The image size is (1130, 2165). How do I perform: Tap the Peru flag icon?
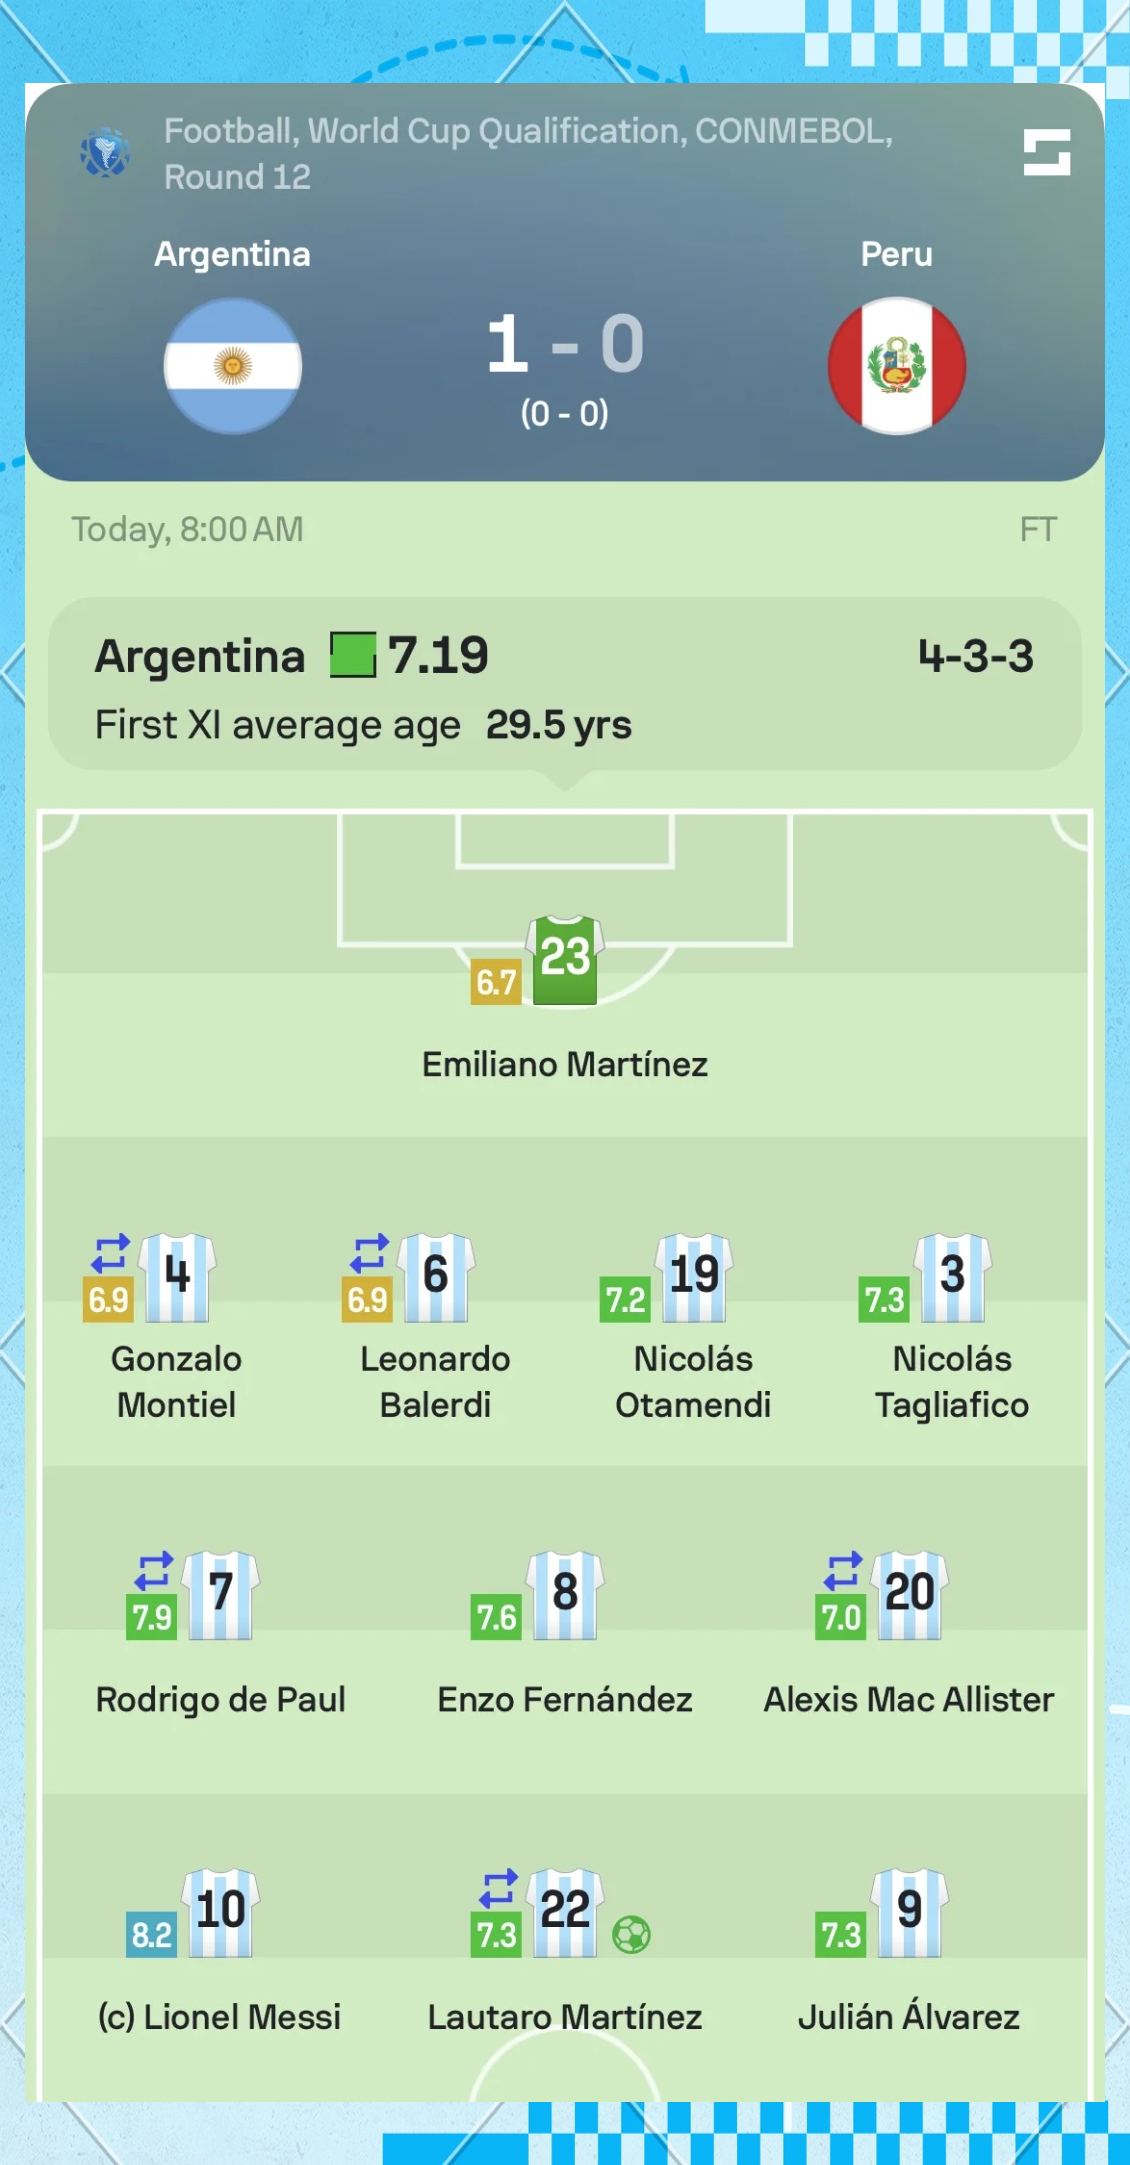897,366
